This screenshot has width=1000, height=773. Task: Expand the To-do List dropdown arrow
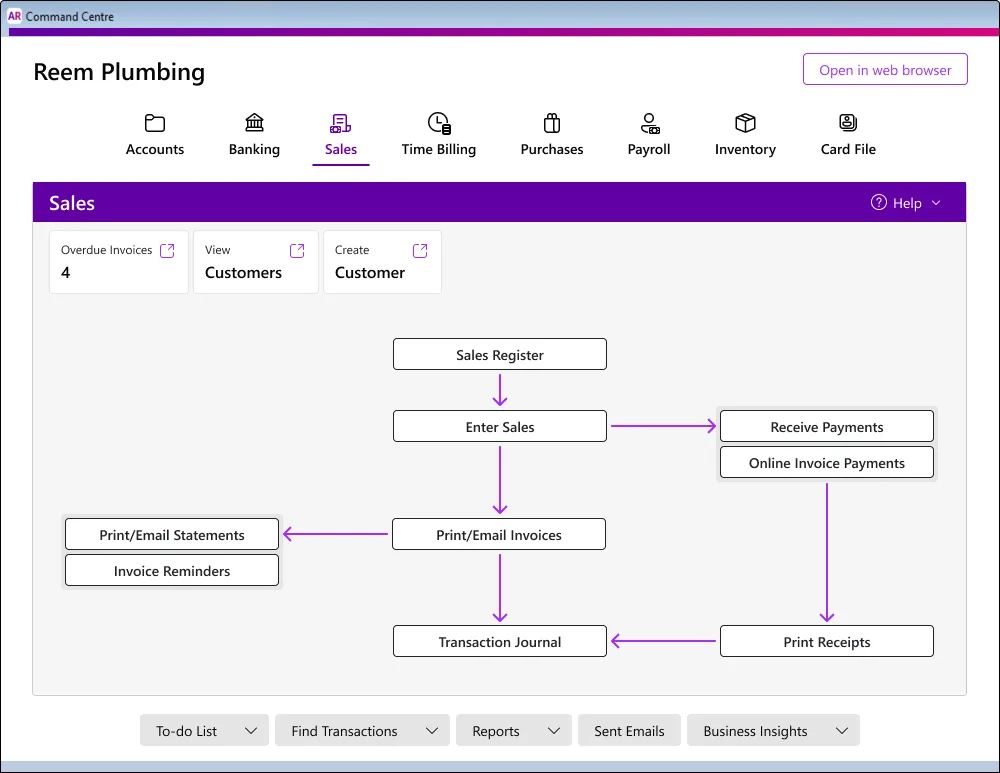(x=251, y=731)
